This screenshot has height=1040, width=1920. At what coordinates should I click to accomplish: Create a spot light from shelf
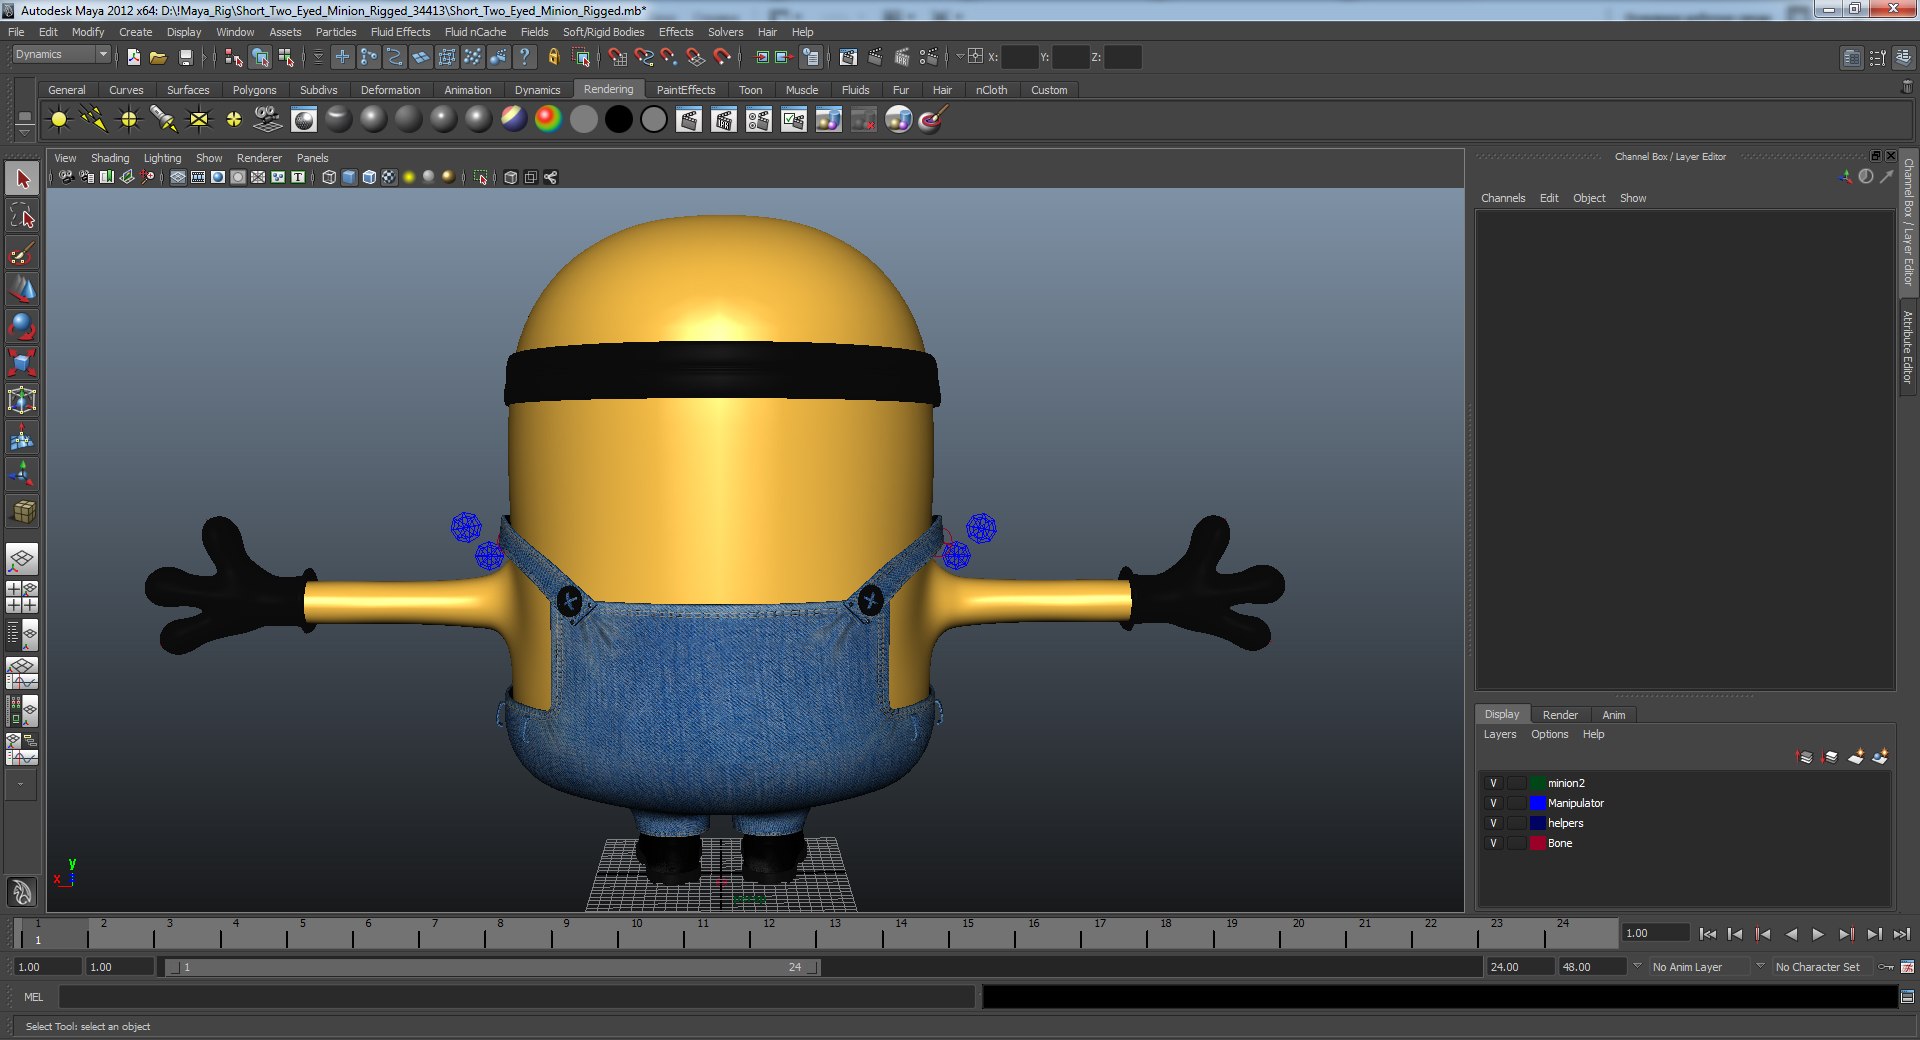pos(164,120)
